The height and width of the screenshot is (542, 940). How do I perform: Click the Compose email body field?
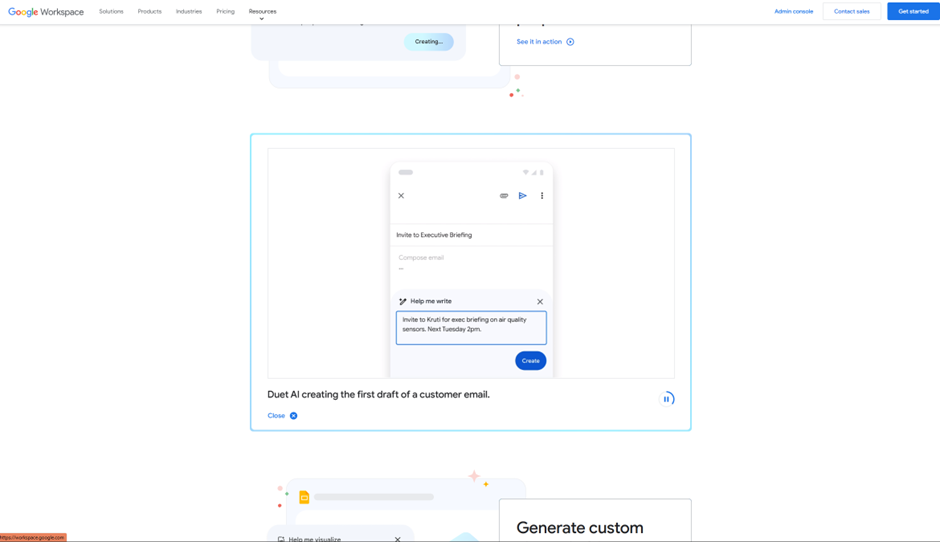click(471, 264)
